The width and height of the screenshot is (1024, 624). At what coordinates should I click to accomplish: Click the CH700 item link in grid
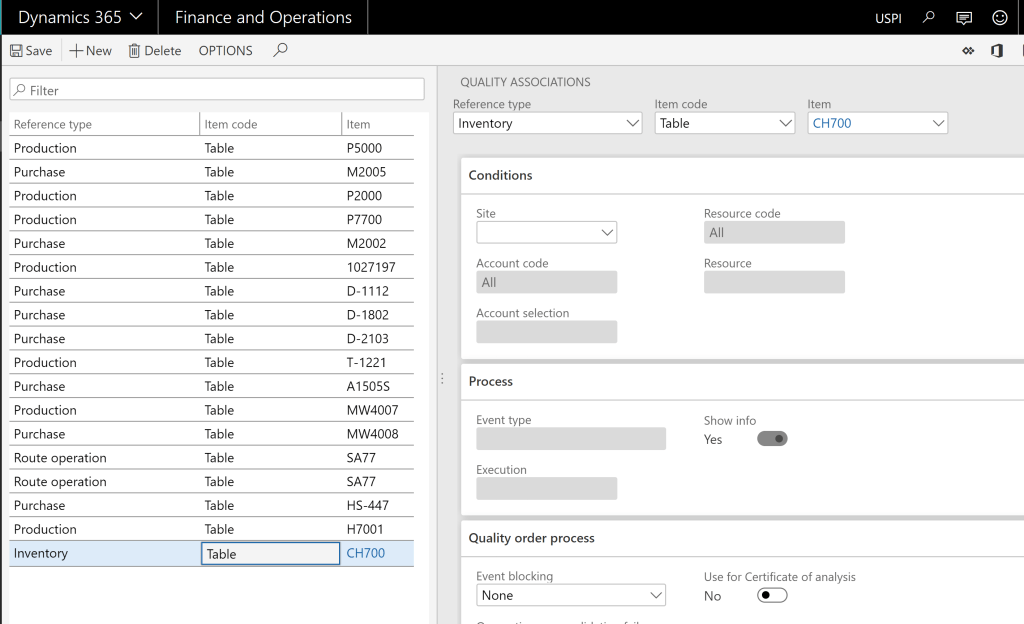click(x=365, y=553)
